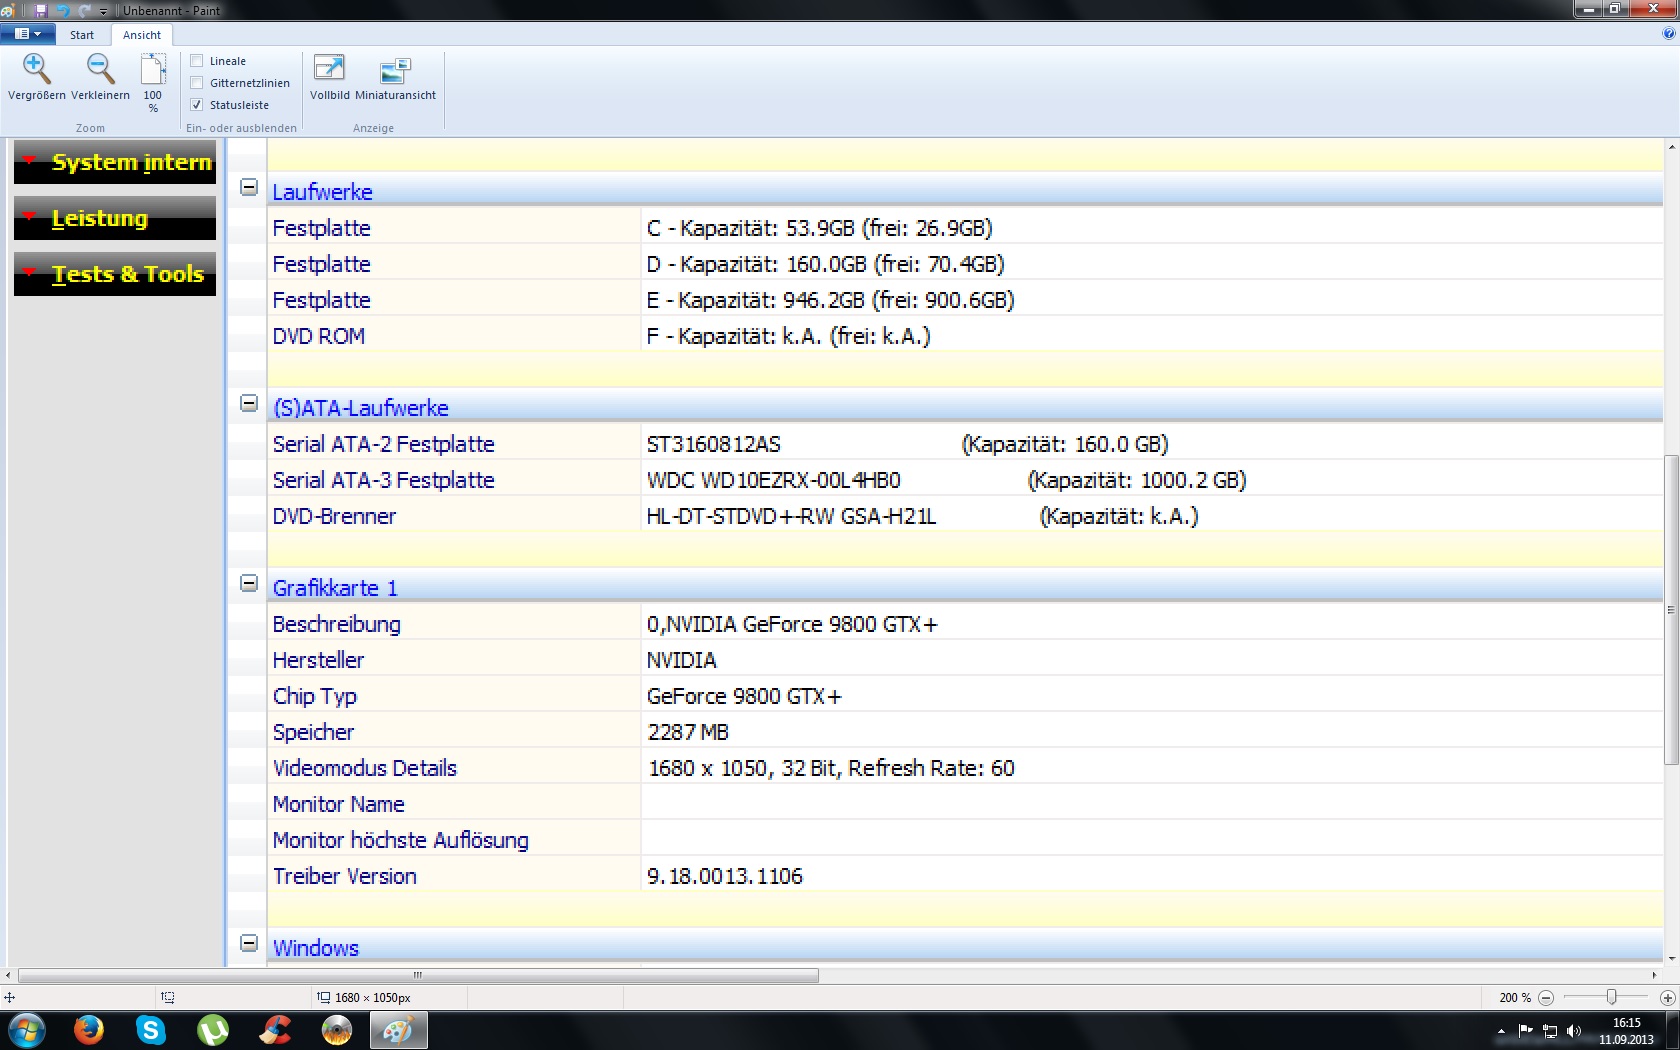The height and width of the screenshot is (1050, 1680).
Task: Enable the Lineale checkbox
Action: point(197,61)
